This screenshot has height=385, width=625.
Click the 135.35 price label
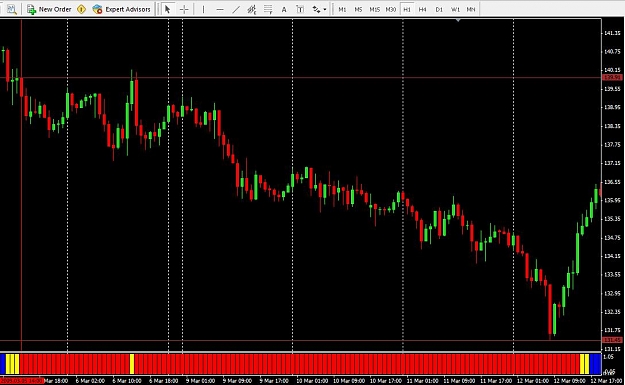click(x=612, y=219)
